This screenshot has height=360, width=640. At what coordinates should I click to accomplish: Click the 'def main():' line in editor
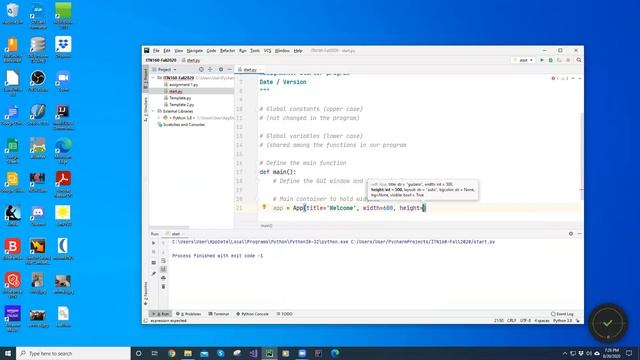278,172
